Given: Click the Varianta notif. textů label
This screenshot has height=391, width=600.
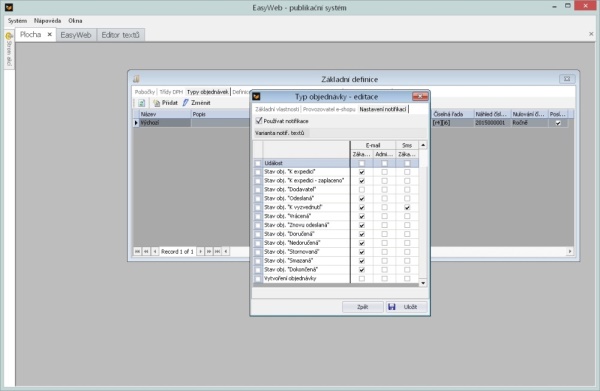Looking at the screenshot, I should click(x=280, y=133).
